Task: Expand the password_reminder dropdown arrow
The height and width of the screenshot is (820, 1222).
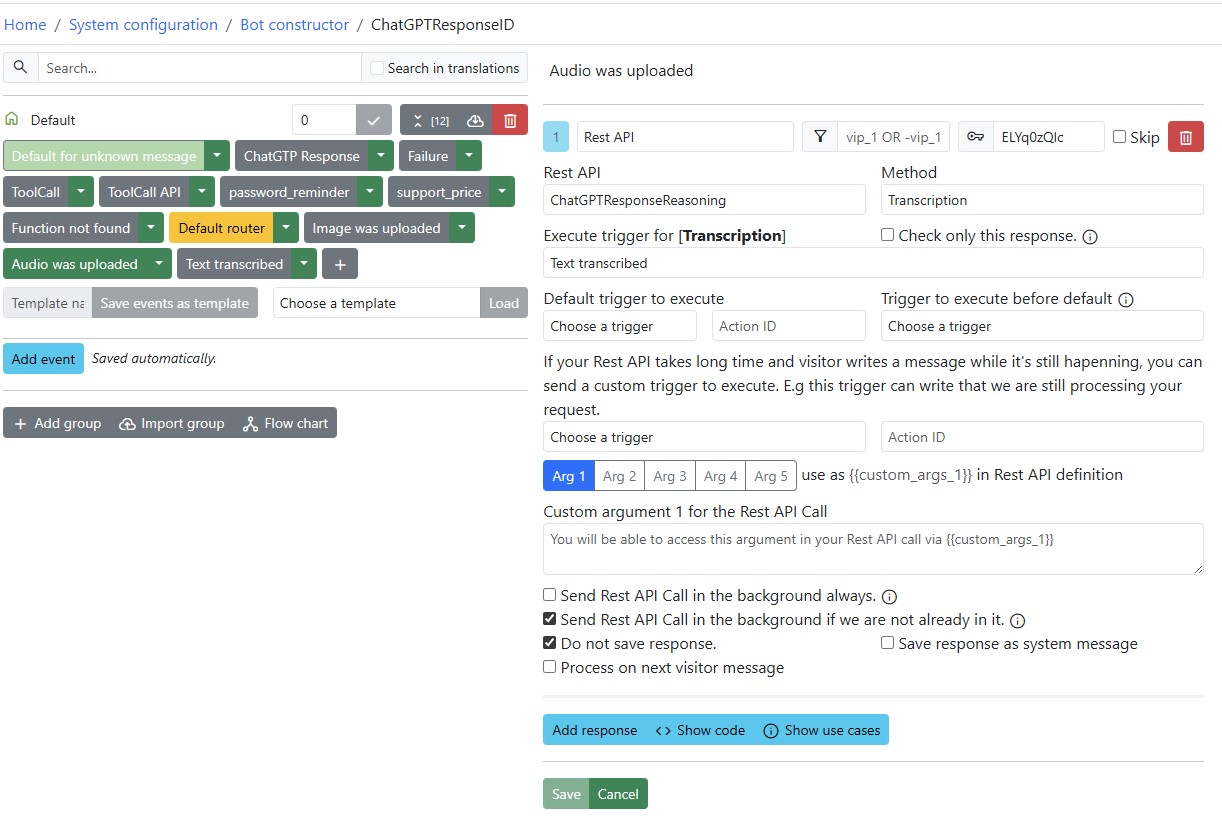Action: [x=370, y=192]
